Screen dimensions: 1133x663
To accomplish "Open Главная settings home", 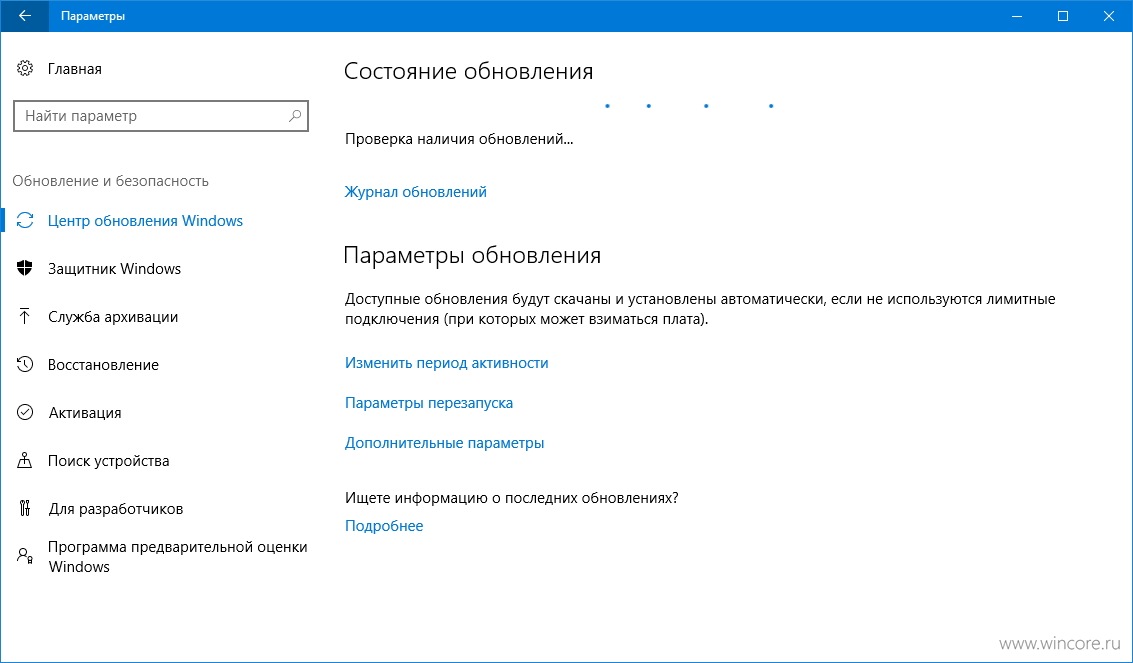I will [x=74, y=69].
